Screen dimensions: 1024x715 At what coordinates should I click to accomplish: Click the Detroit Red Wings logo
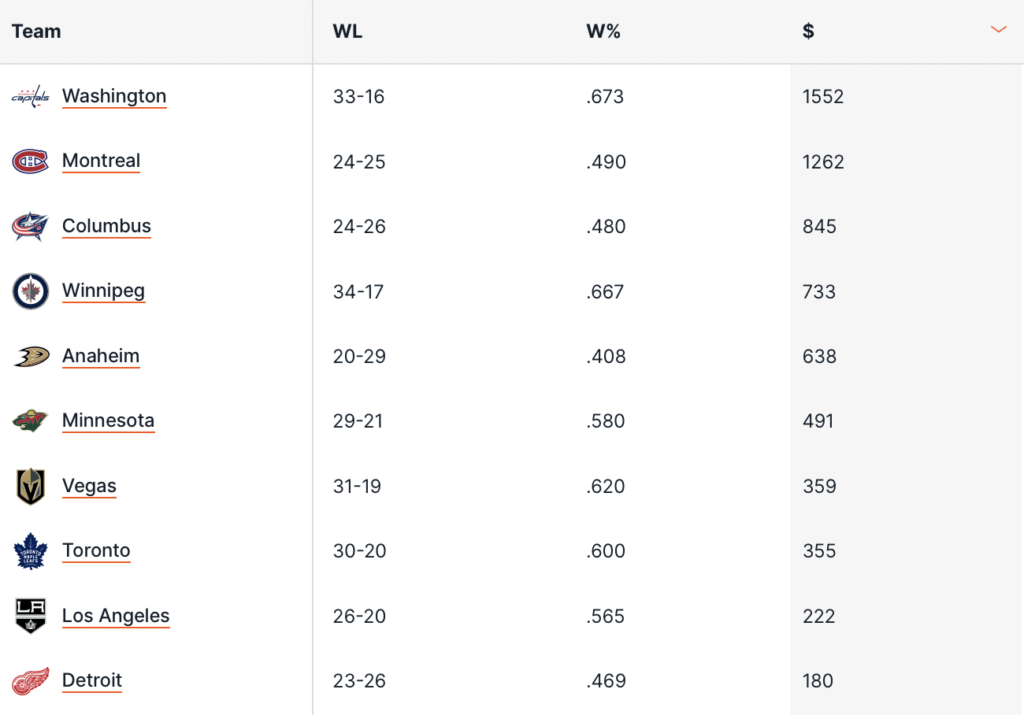click(30, 681)
